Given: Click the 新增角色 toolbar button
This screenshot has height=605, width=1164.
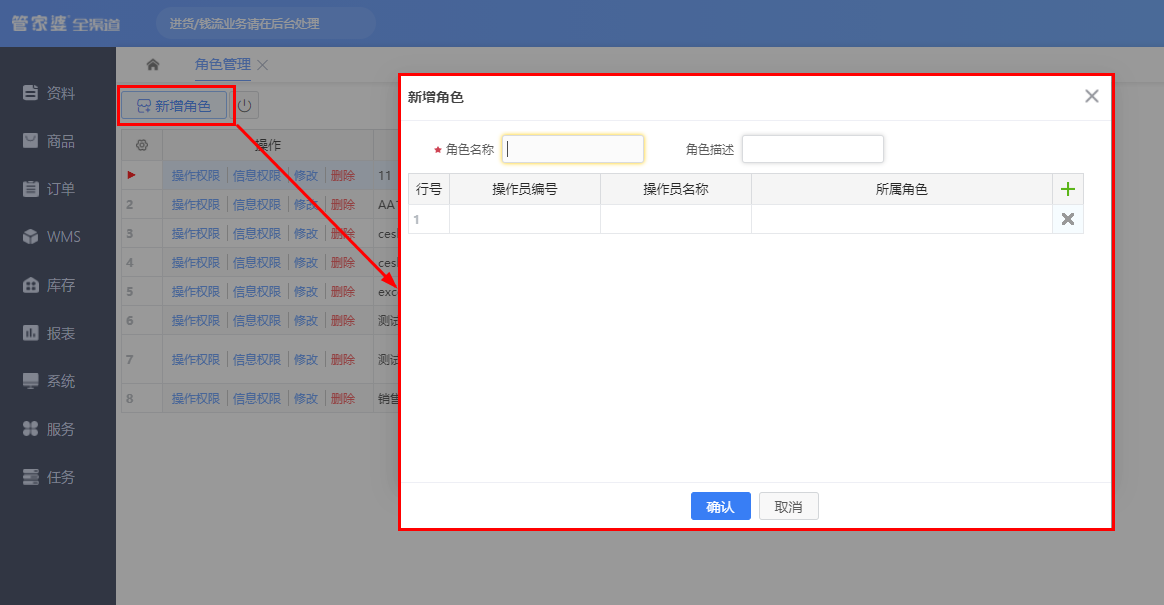Looking at the screenshot, I should pos(174,106).
